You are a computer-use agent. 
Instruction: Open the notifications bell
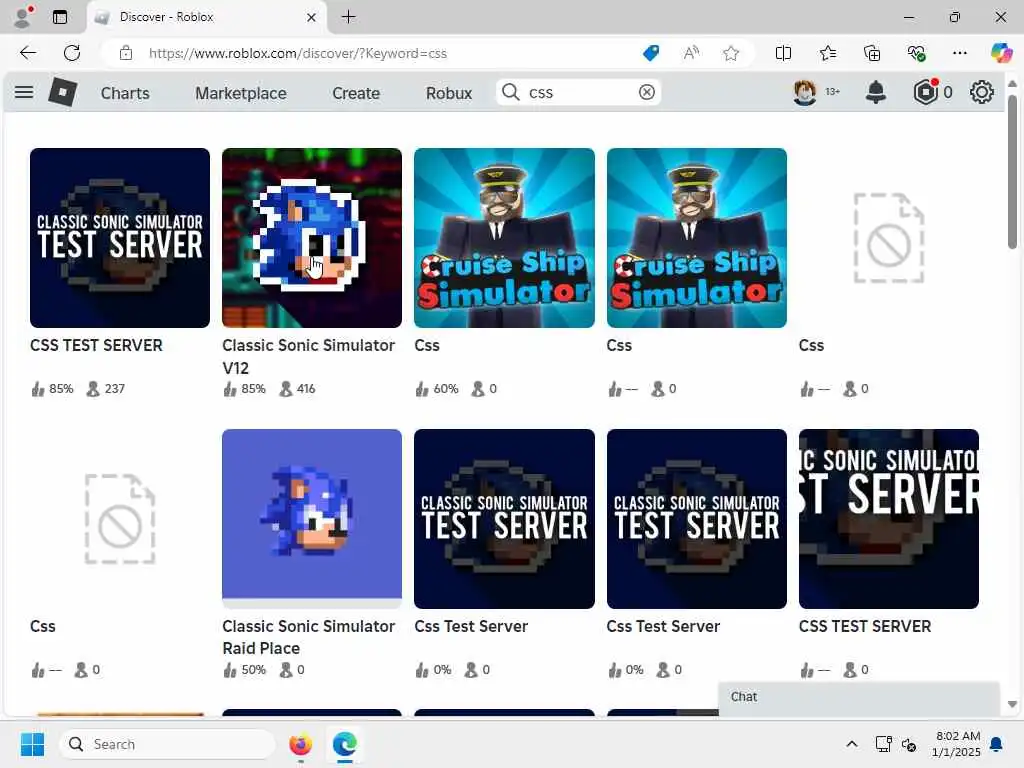pos(876,92)
